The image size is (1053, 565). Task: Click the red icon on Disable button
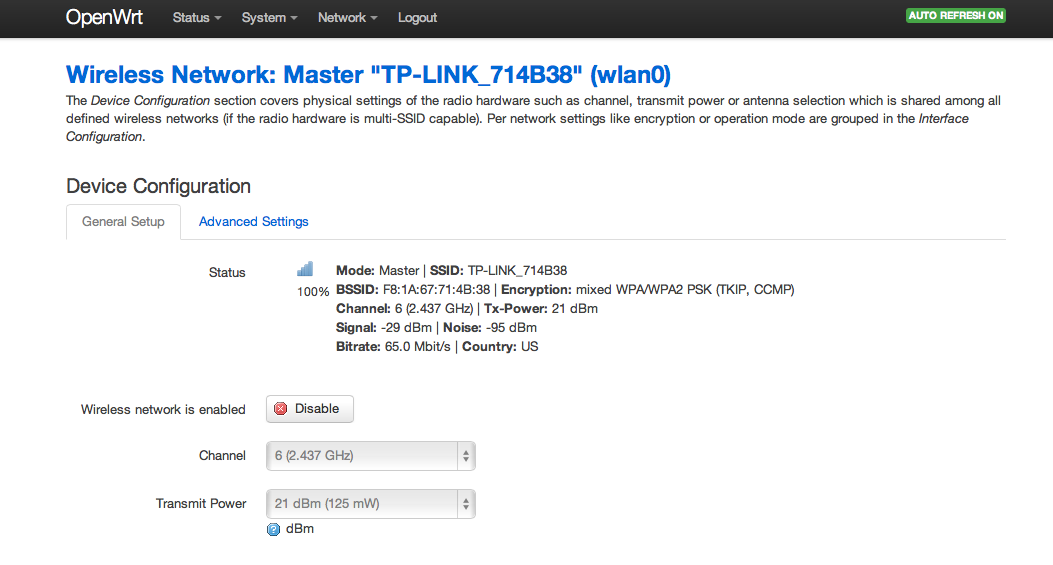click(x=281, y=409)
